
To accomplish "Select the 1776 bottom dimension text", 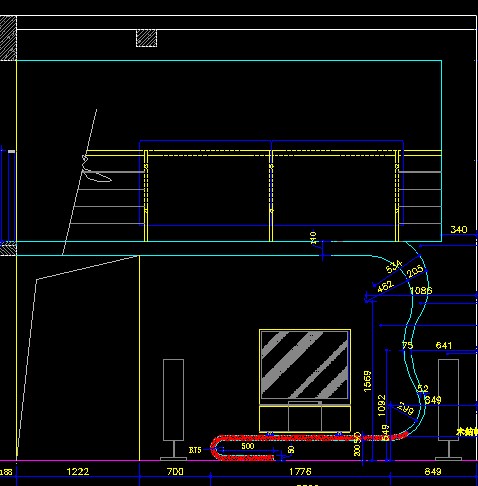I will [300, 471].
